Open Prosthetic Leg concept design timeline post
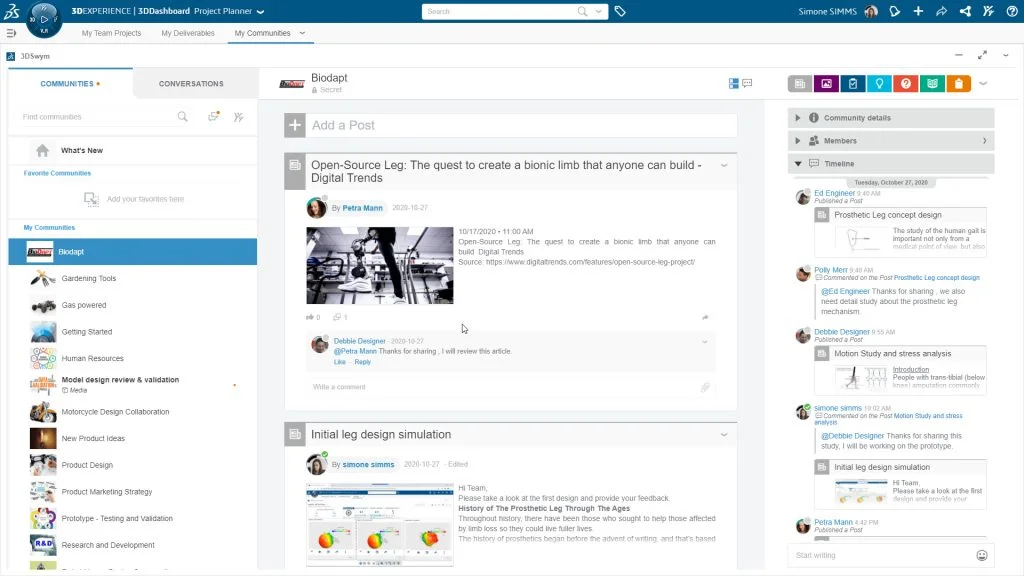Screen dimensions: 1024x576 coord(888,215)
